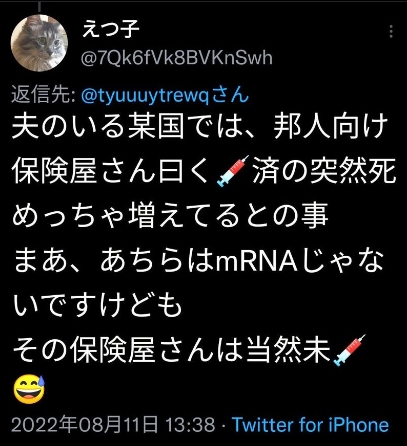Click the tweet line starting 夫のいる某国では
This screenshot has height=446, width=407.
pyautogui.click(x=200, y=127)
